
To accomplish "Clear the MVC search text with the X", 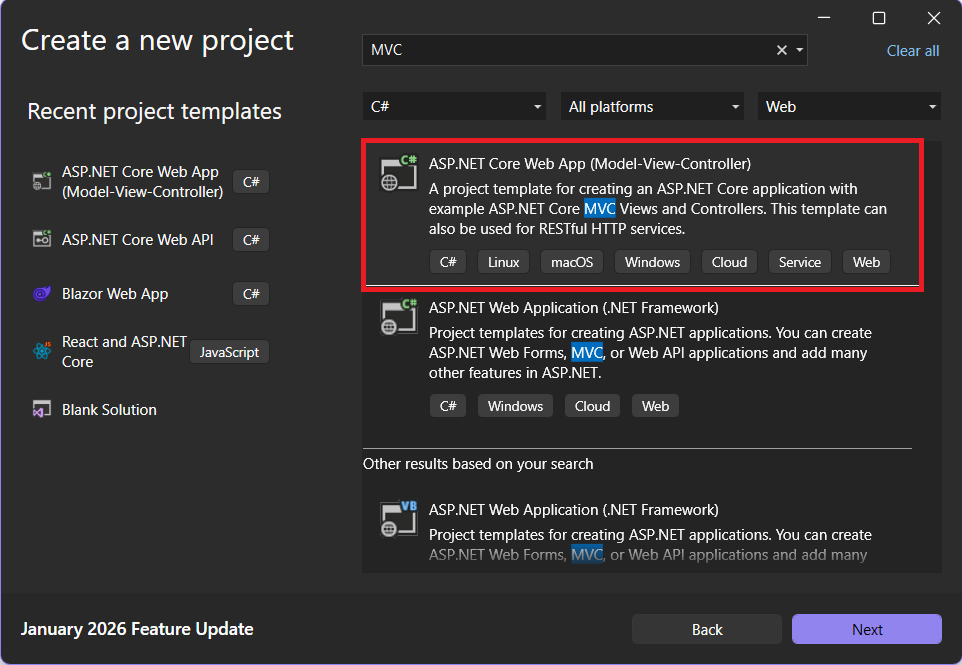I will (782, 50).
